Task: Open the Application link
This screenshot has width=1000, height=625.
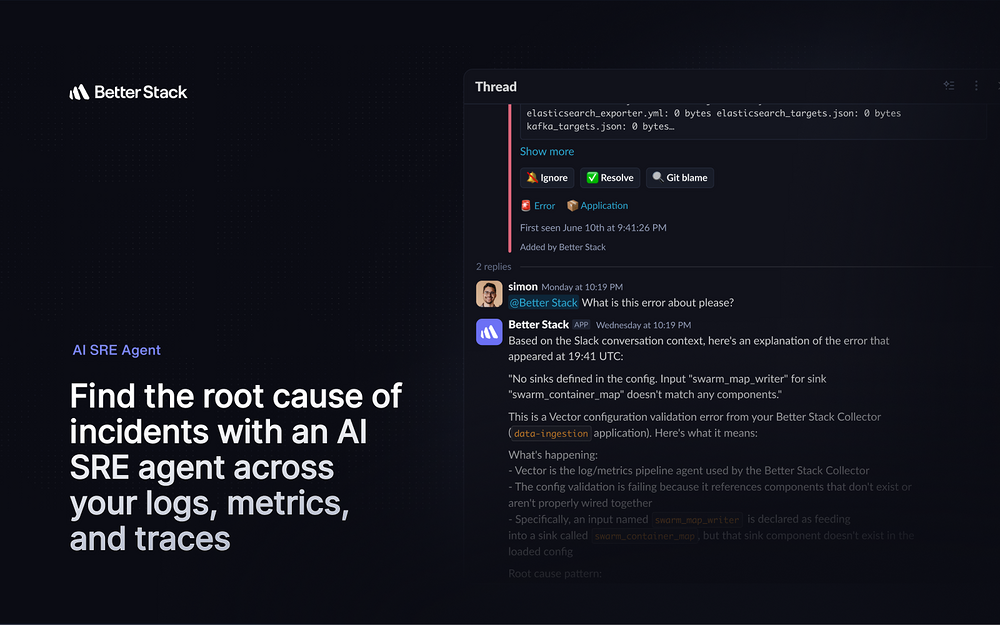Action: coord(604,205)
